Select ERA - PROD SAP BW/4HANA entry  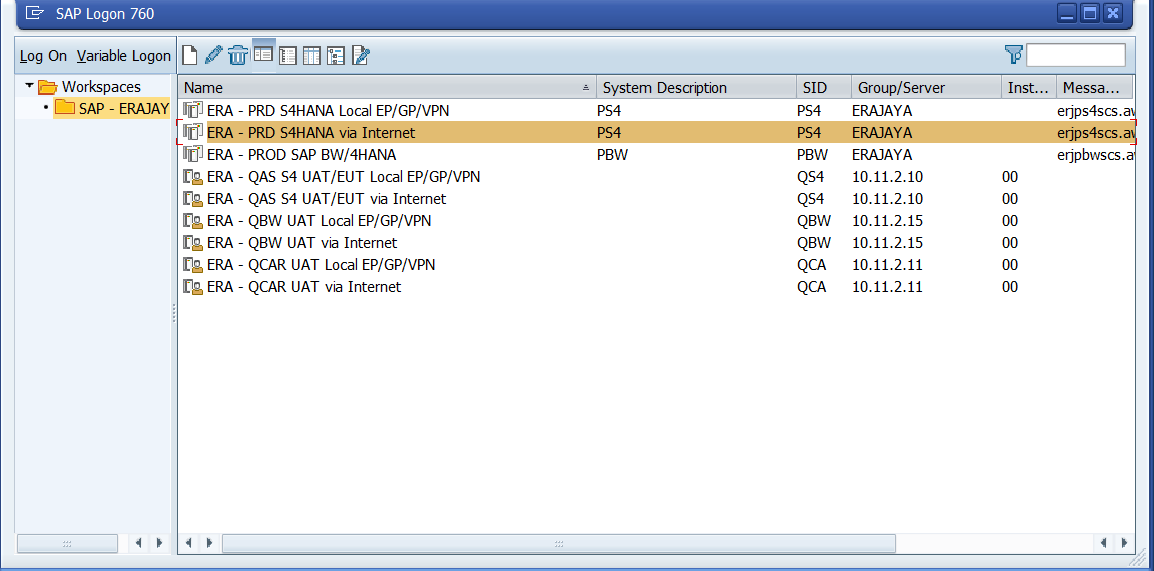301,155
